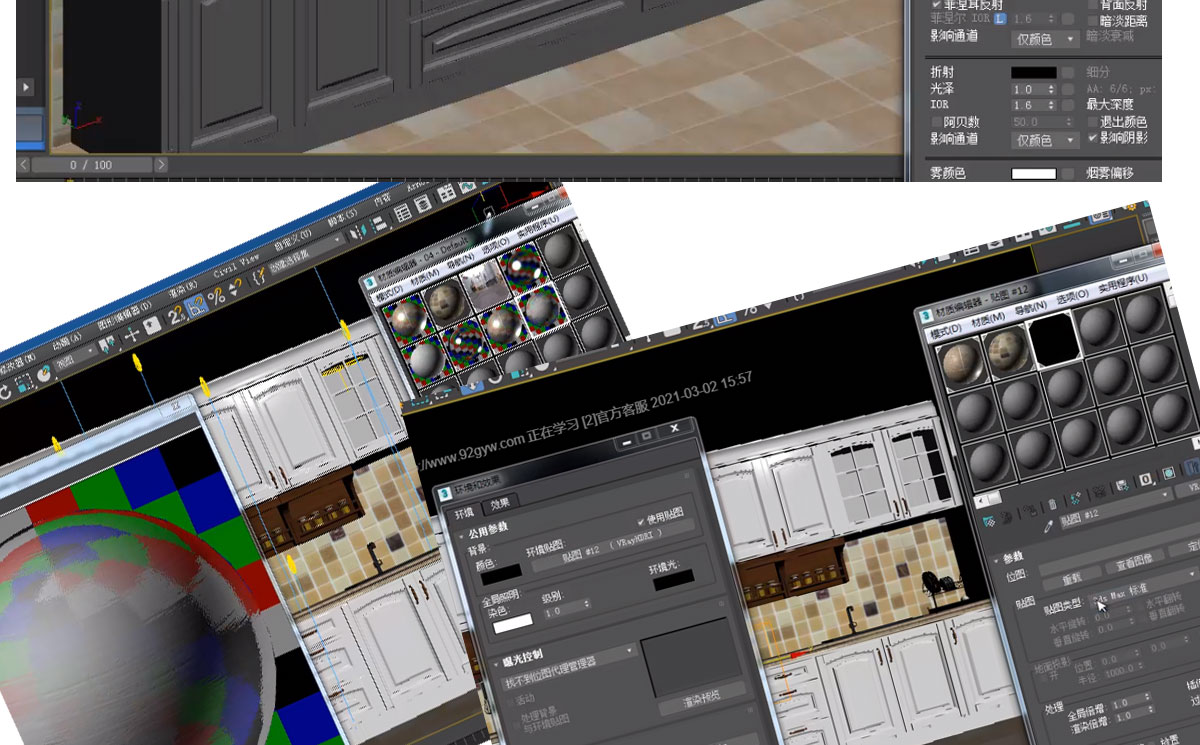Image resolution: width=1200 pixels, height=745 pixels.
Task: Click the map slot button beside IOR value
Action: pyautogui.click(x=1068, y=105)
